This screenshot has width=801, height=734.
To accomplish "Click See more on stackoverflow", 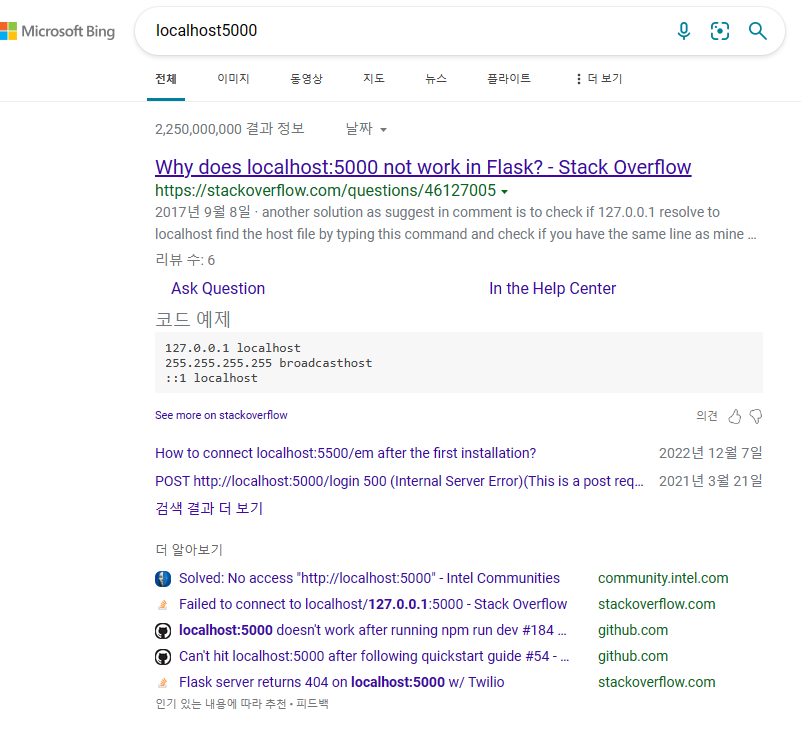I will coord(221,415).
